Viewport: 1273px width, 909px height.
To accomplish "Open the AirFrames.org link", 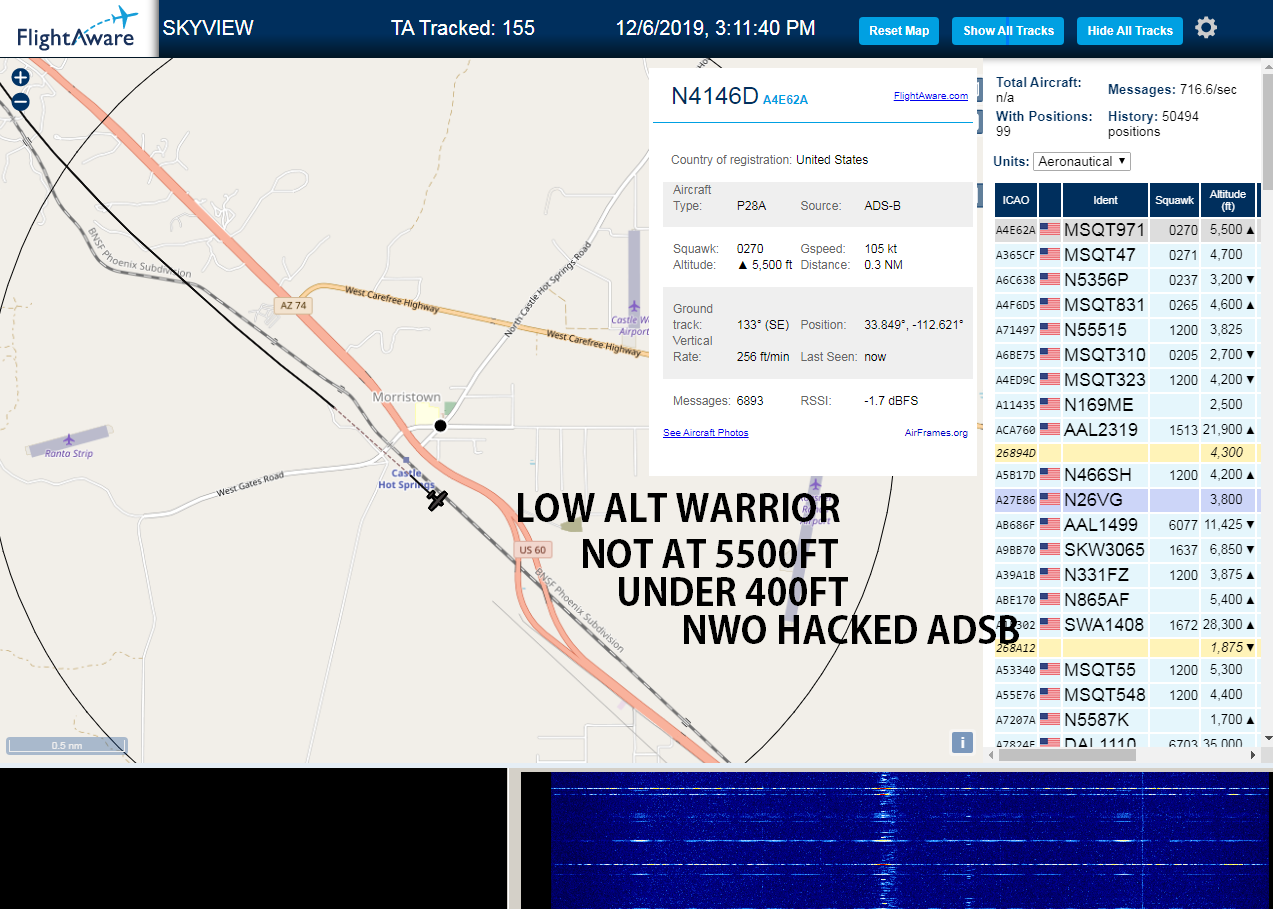I will coord(936,433).
